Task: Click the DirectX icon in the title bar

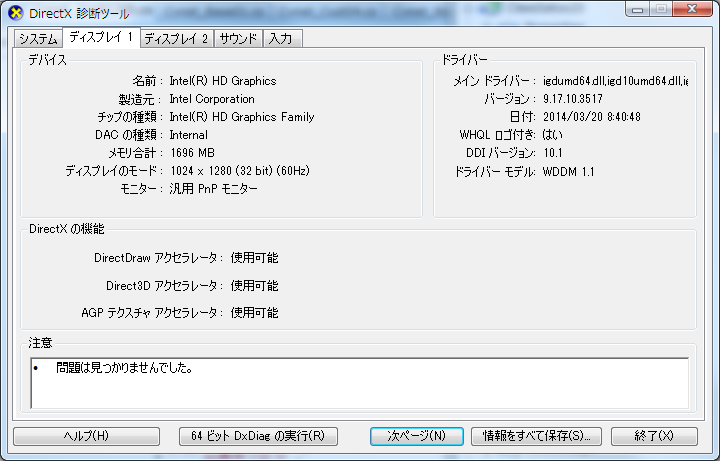Action: click(x=16, y=13)
